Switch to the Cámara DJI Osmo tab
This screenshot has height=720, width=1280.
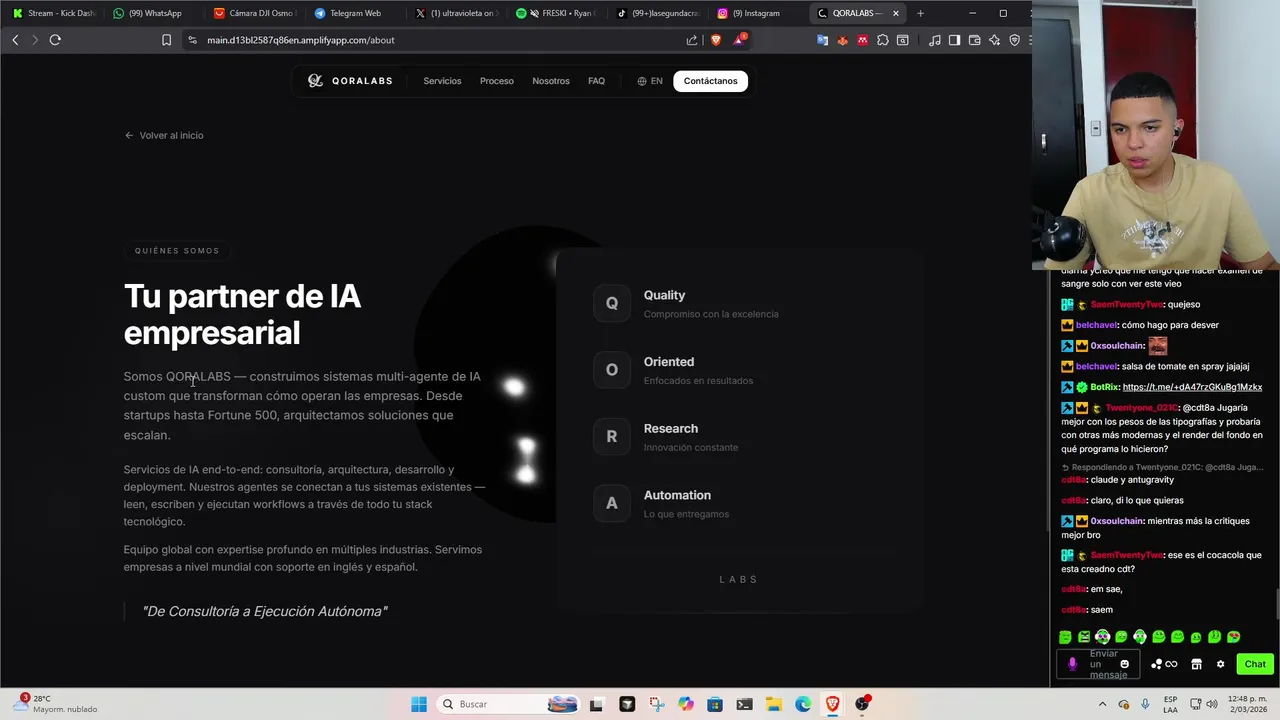[x=254, y=13]
